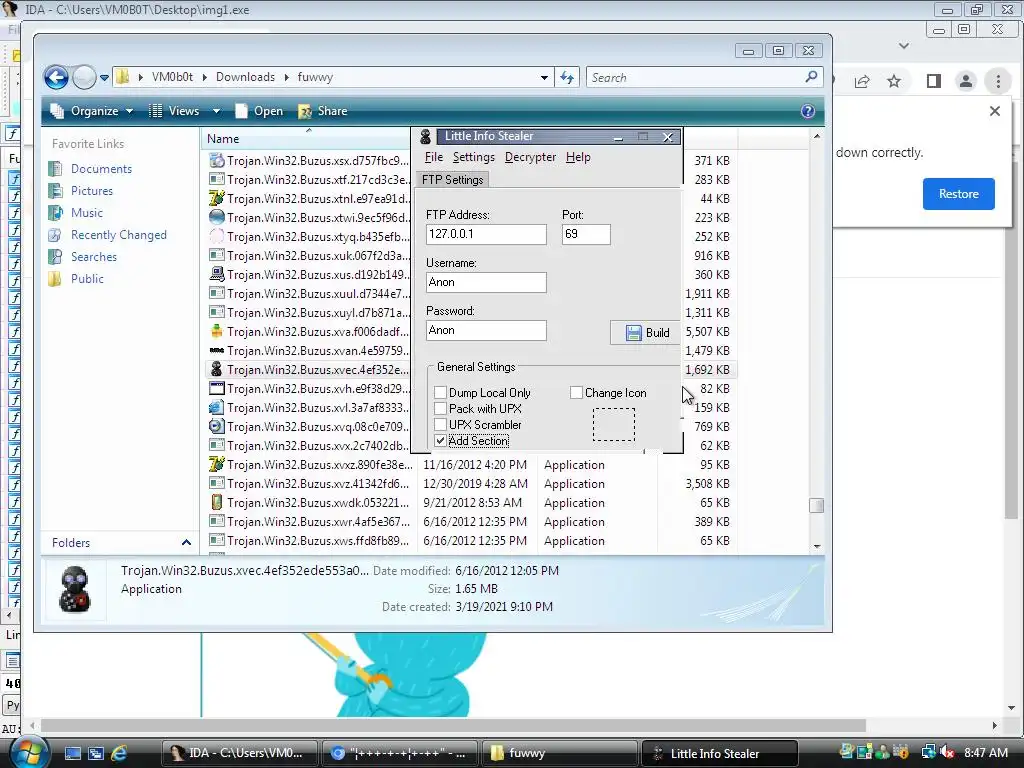Click the refresh button beside address bar

567,78
